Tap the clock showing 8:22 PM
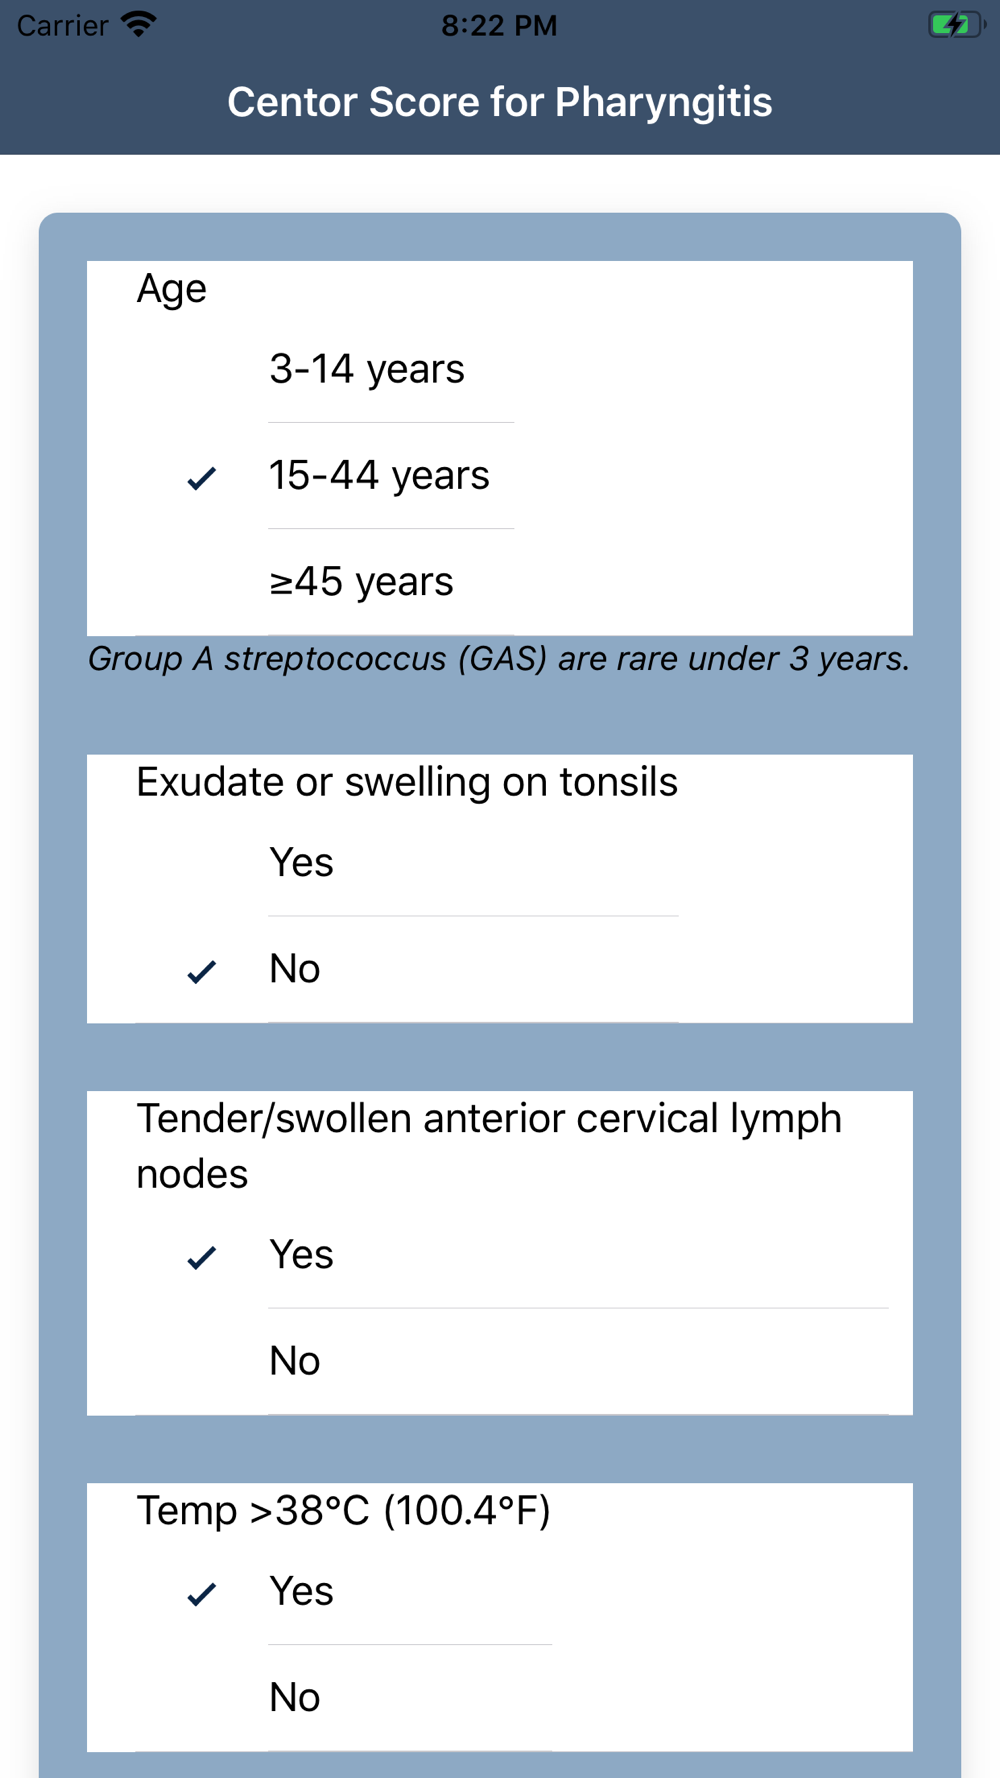The image size is (1000, 1778). click(499, 25)
